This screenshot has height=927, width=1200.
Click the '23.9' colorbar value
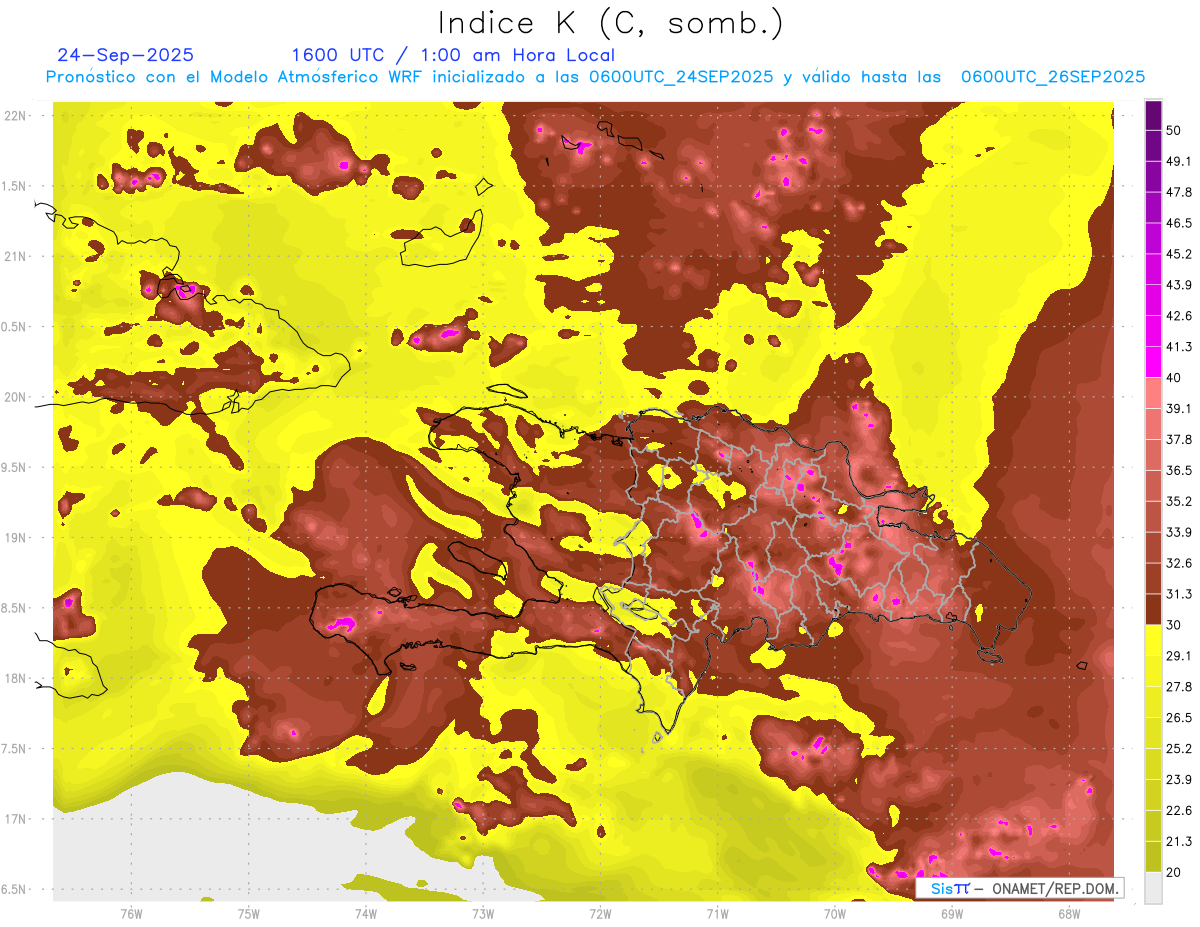pyautogui.click(x=1178, y=780)
